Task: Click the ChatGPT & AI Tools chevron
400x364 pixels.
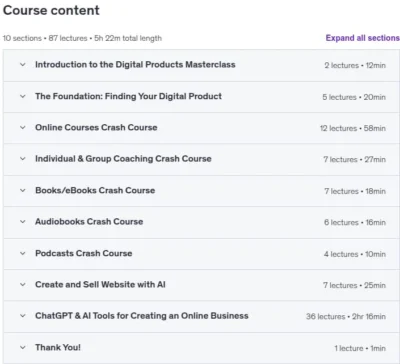Action: [x=23, y=316]
